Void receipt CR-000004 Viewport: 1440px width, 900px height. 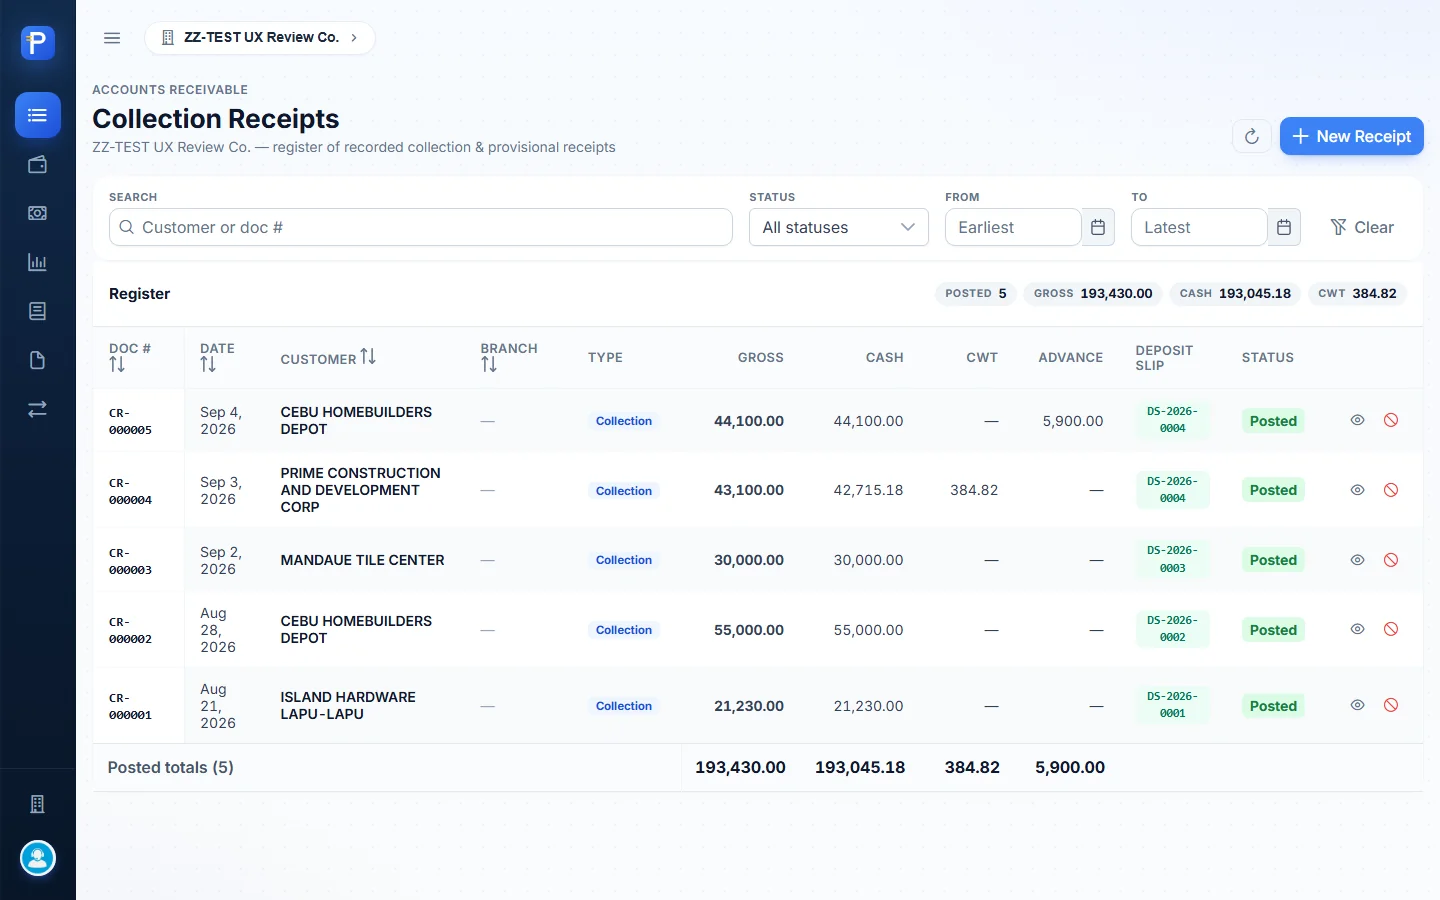tap(1391, 490)
